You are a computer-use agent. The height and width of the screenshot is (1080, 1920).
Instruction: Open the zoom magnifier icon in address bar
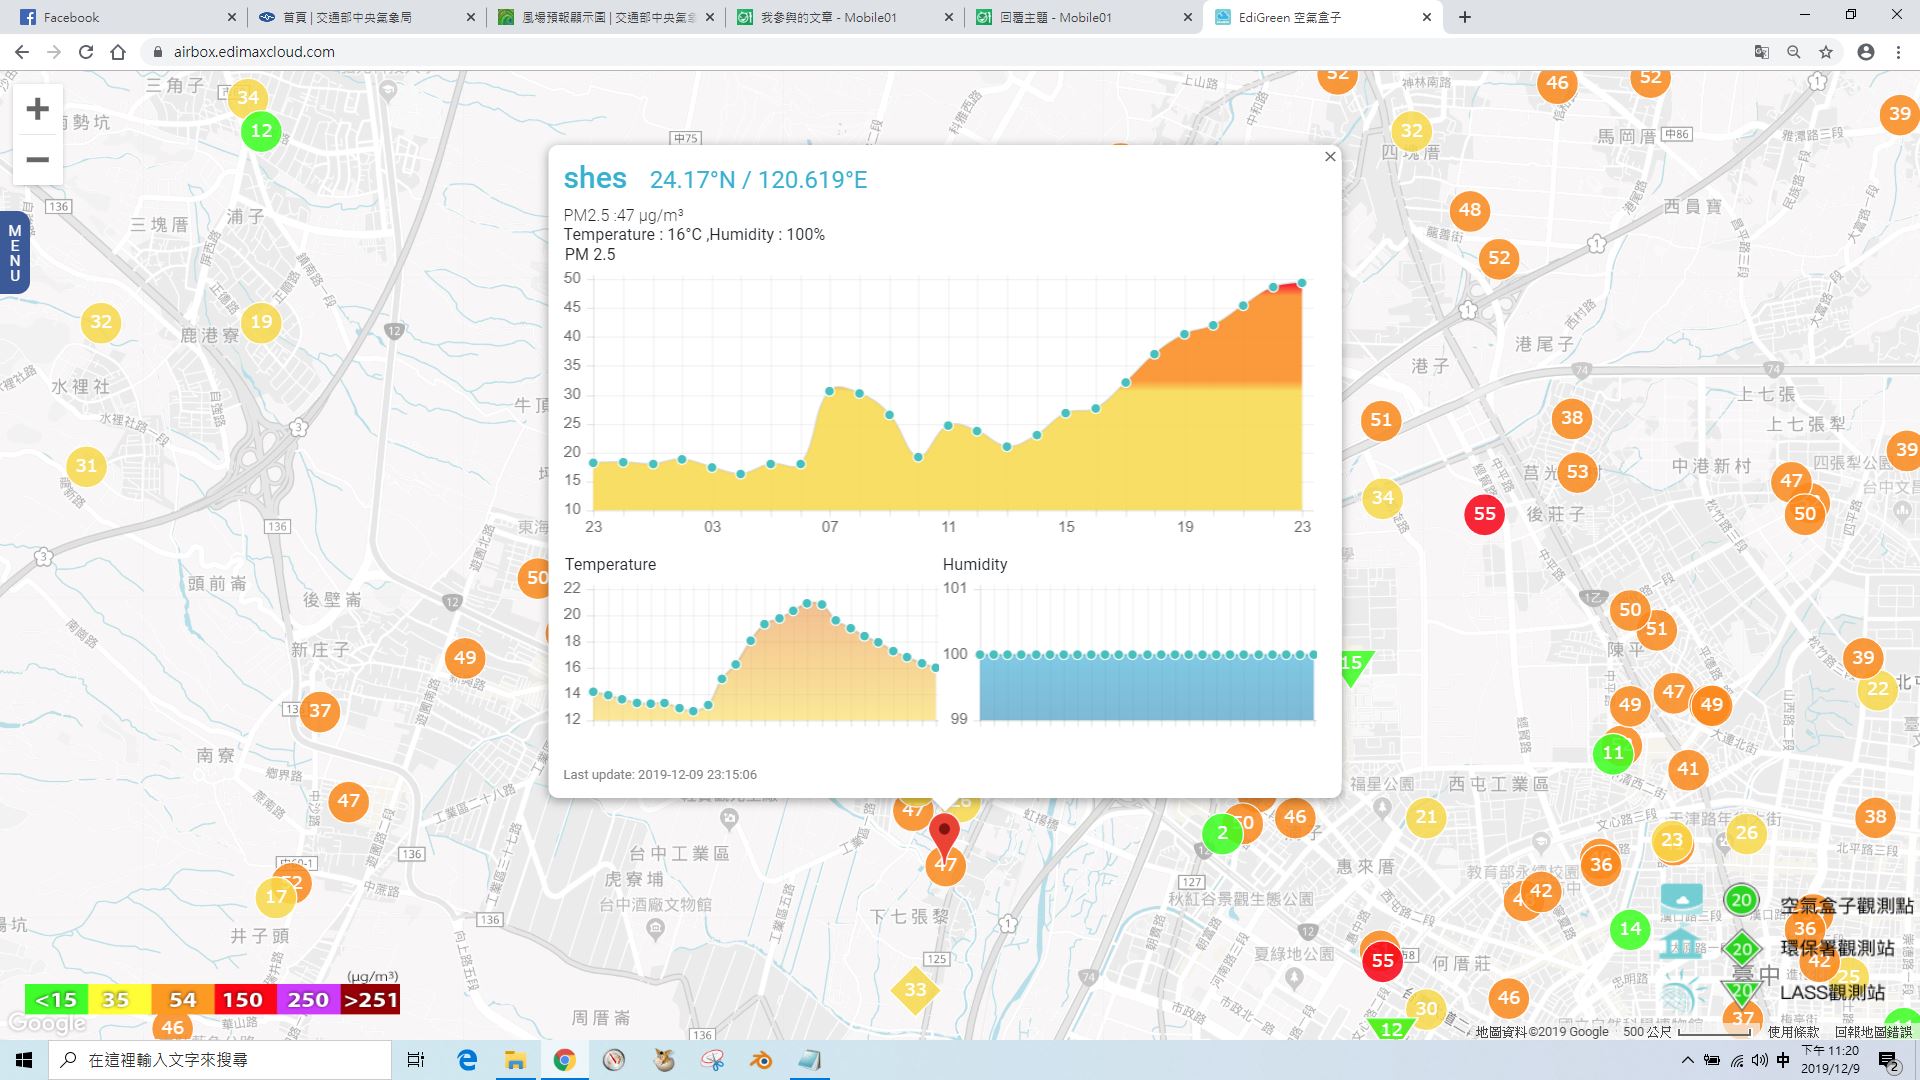point(1794,52)
